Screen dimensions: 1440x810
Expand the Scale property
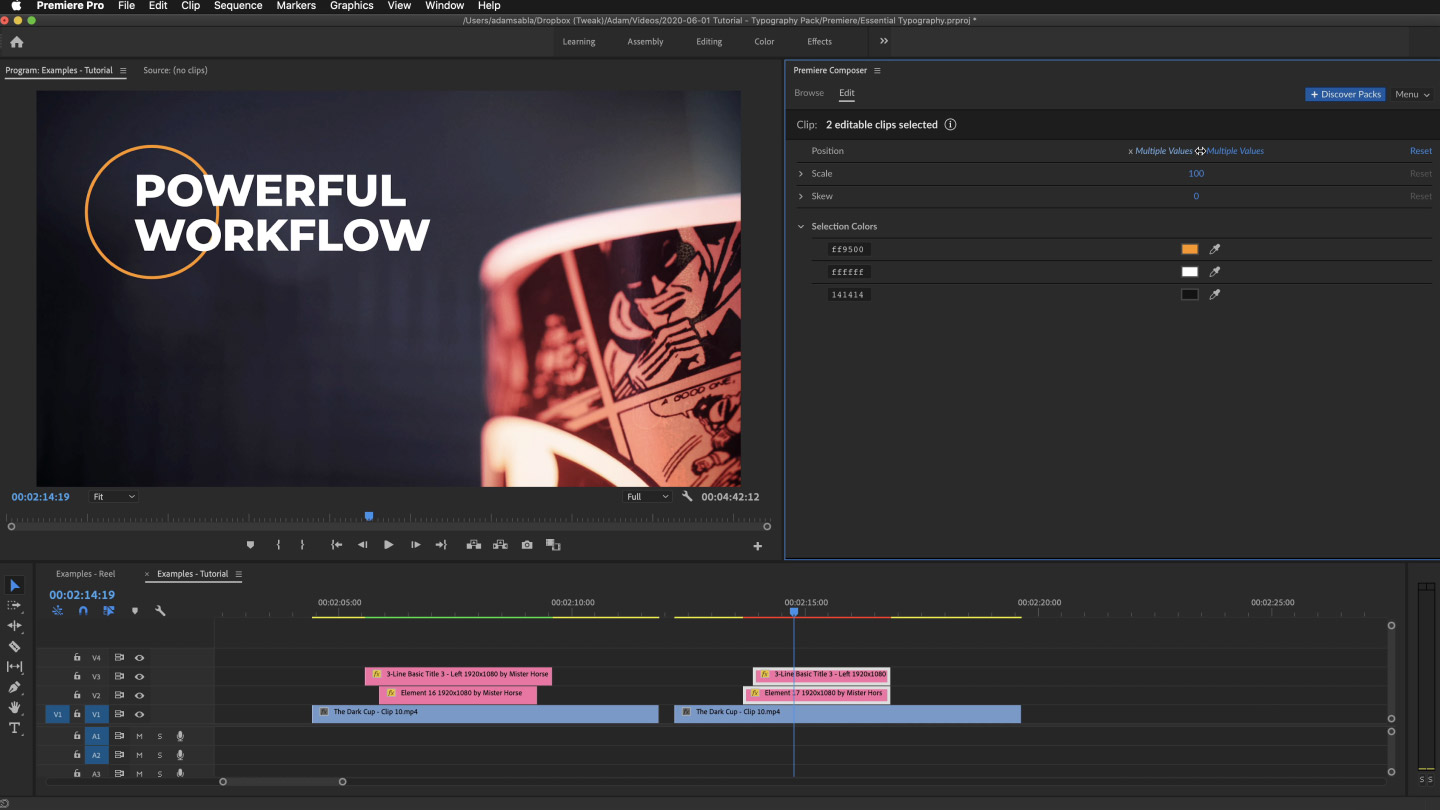[801, 174]
